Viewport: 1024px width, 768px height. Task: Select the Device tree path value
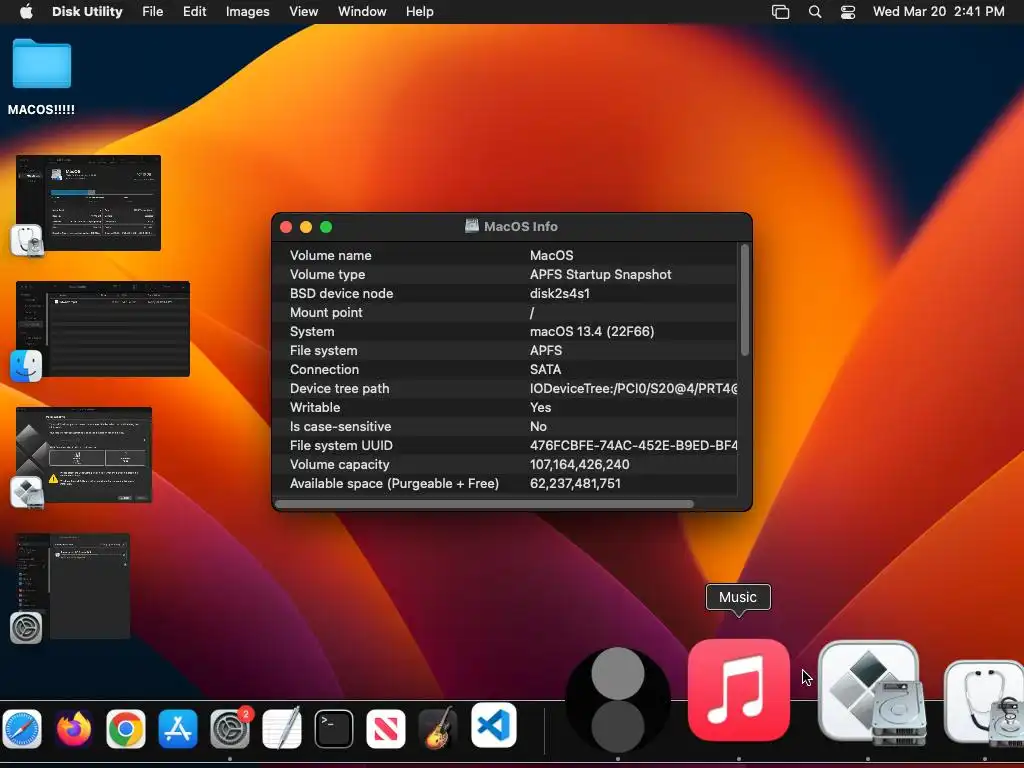click(x=633, y=389)
